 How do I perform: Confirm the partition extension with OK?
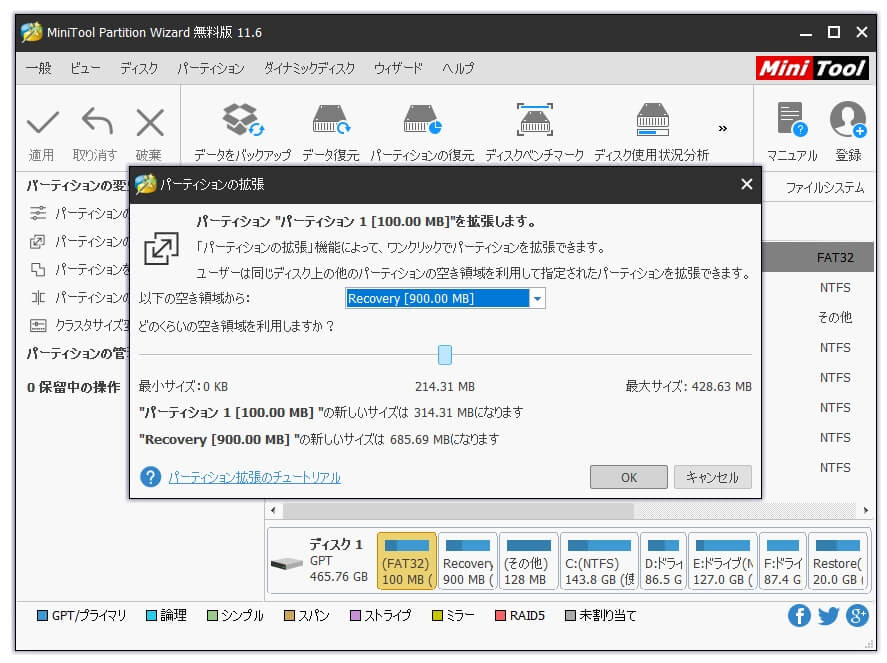click(x=629, y=477)
